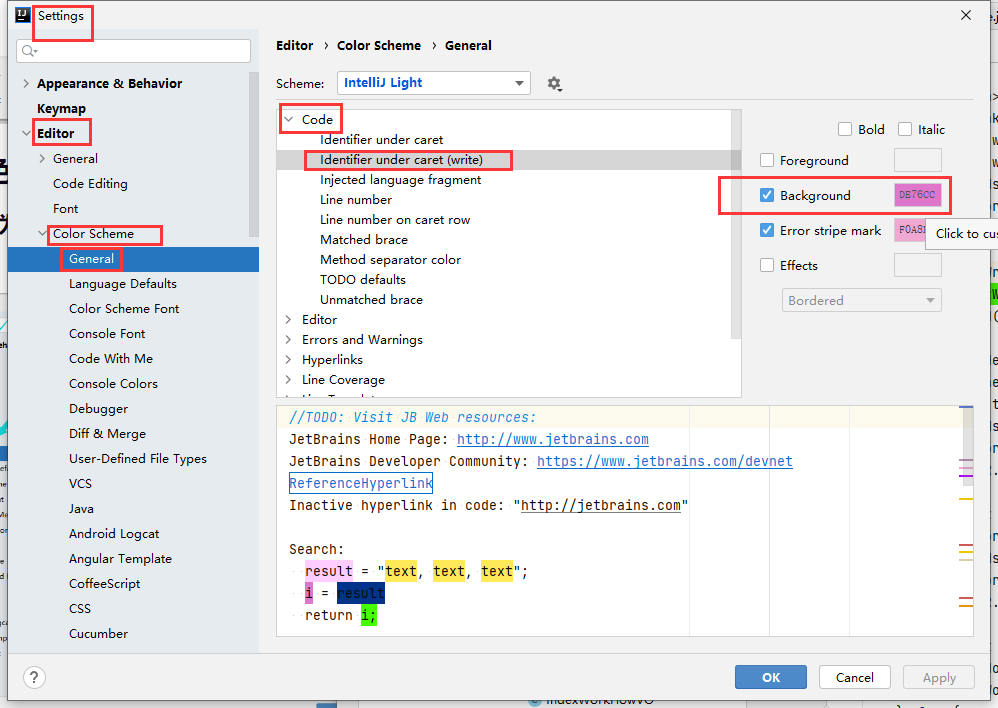Collapse the Editor section in sidebar
Viewport: 998px width, 708px height.
pyautogui.click(x=25, y=134)
